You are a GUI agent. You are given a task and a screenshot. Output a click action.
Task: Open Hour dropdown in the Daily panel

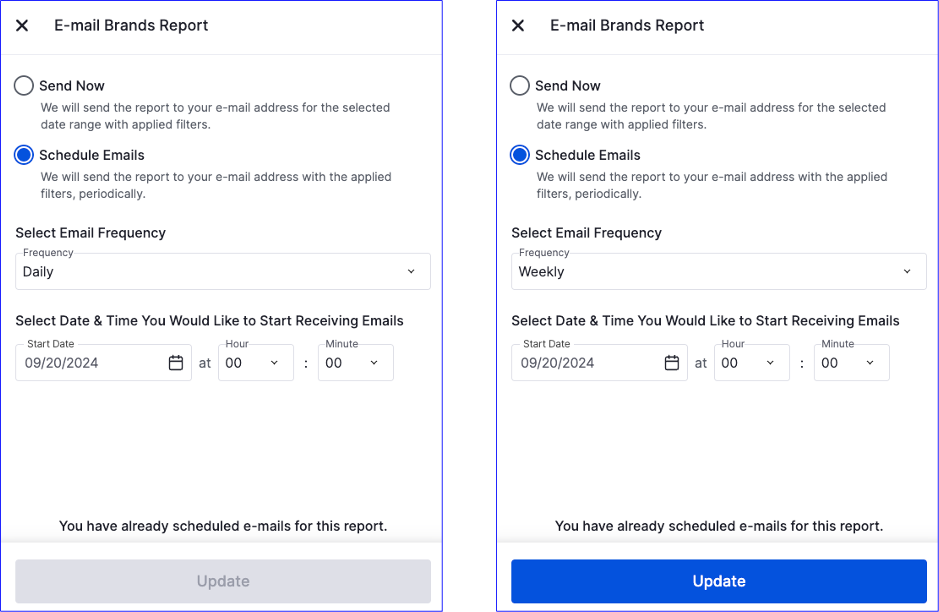pos(255,363)
